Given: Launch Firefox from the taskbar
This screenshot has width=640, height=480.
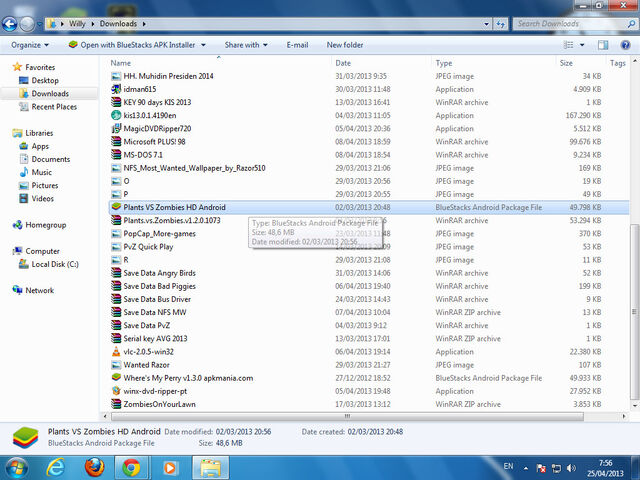Looking at the screenshot, I should (x=94, y=468).
